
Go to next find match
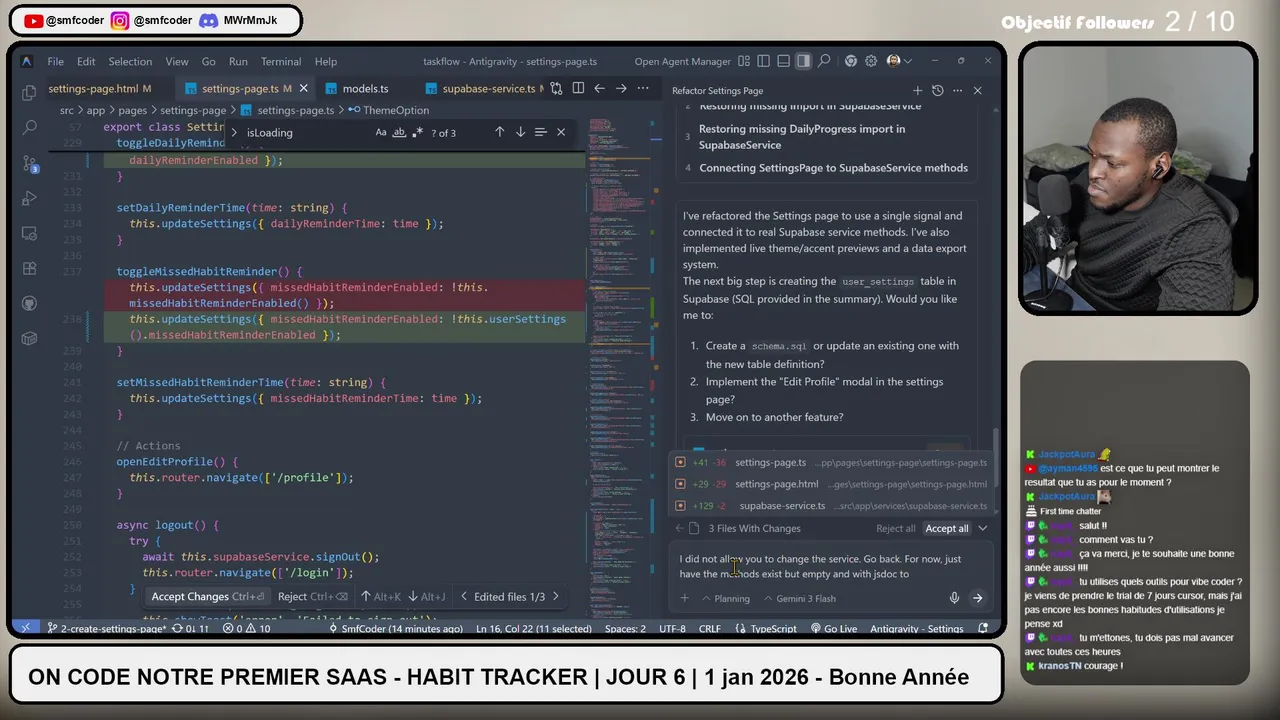coord(520,132)
